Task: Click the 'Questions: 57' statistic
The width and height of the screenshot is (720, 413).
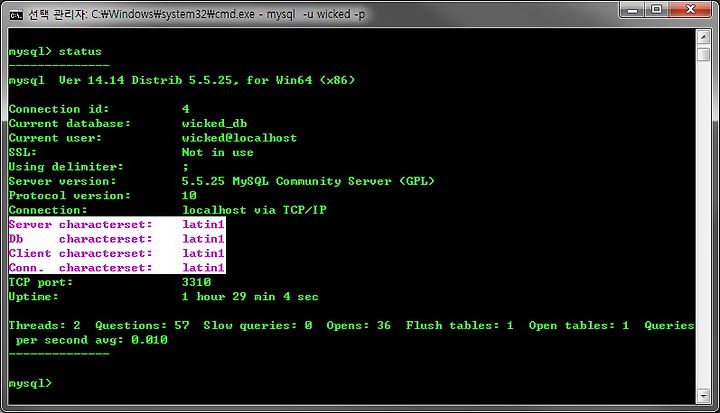Action: pyautogui.click(x=142, y=325)
